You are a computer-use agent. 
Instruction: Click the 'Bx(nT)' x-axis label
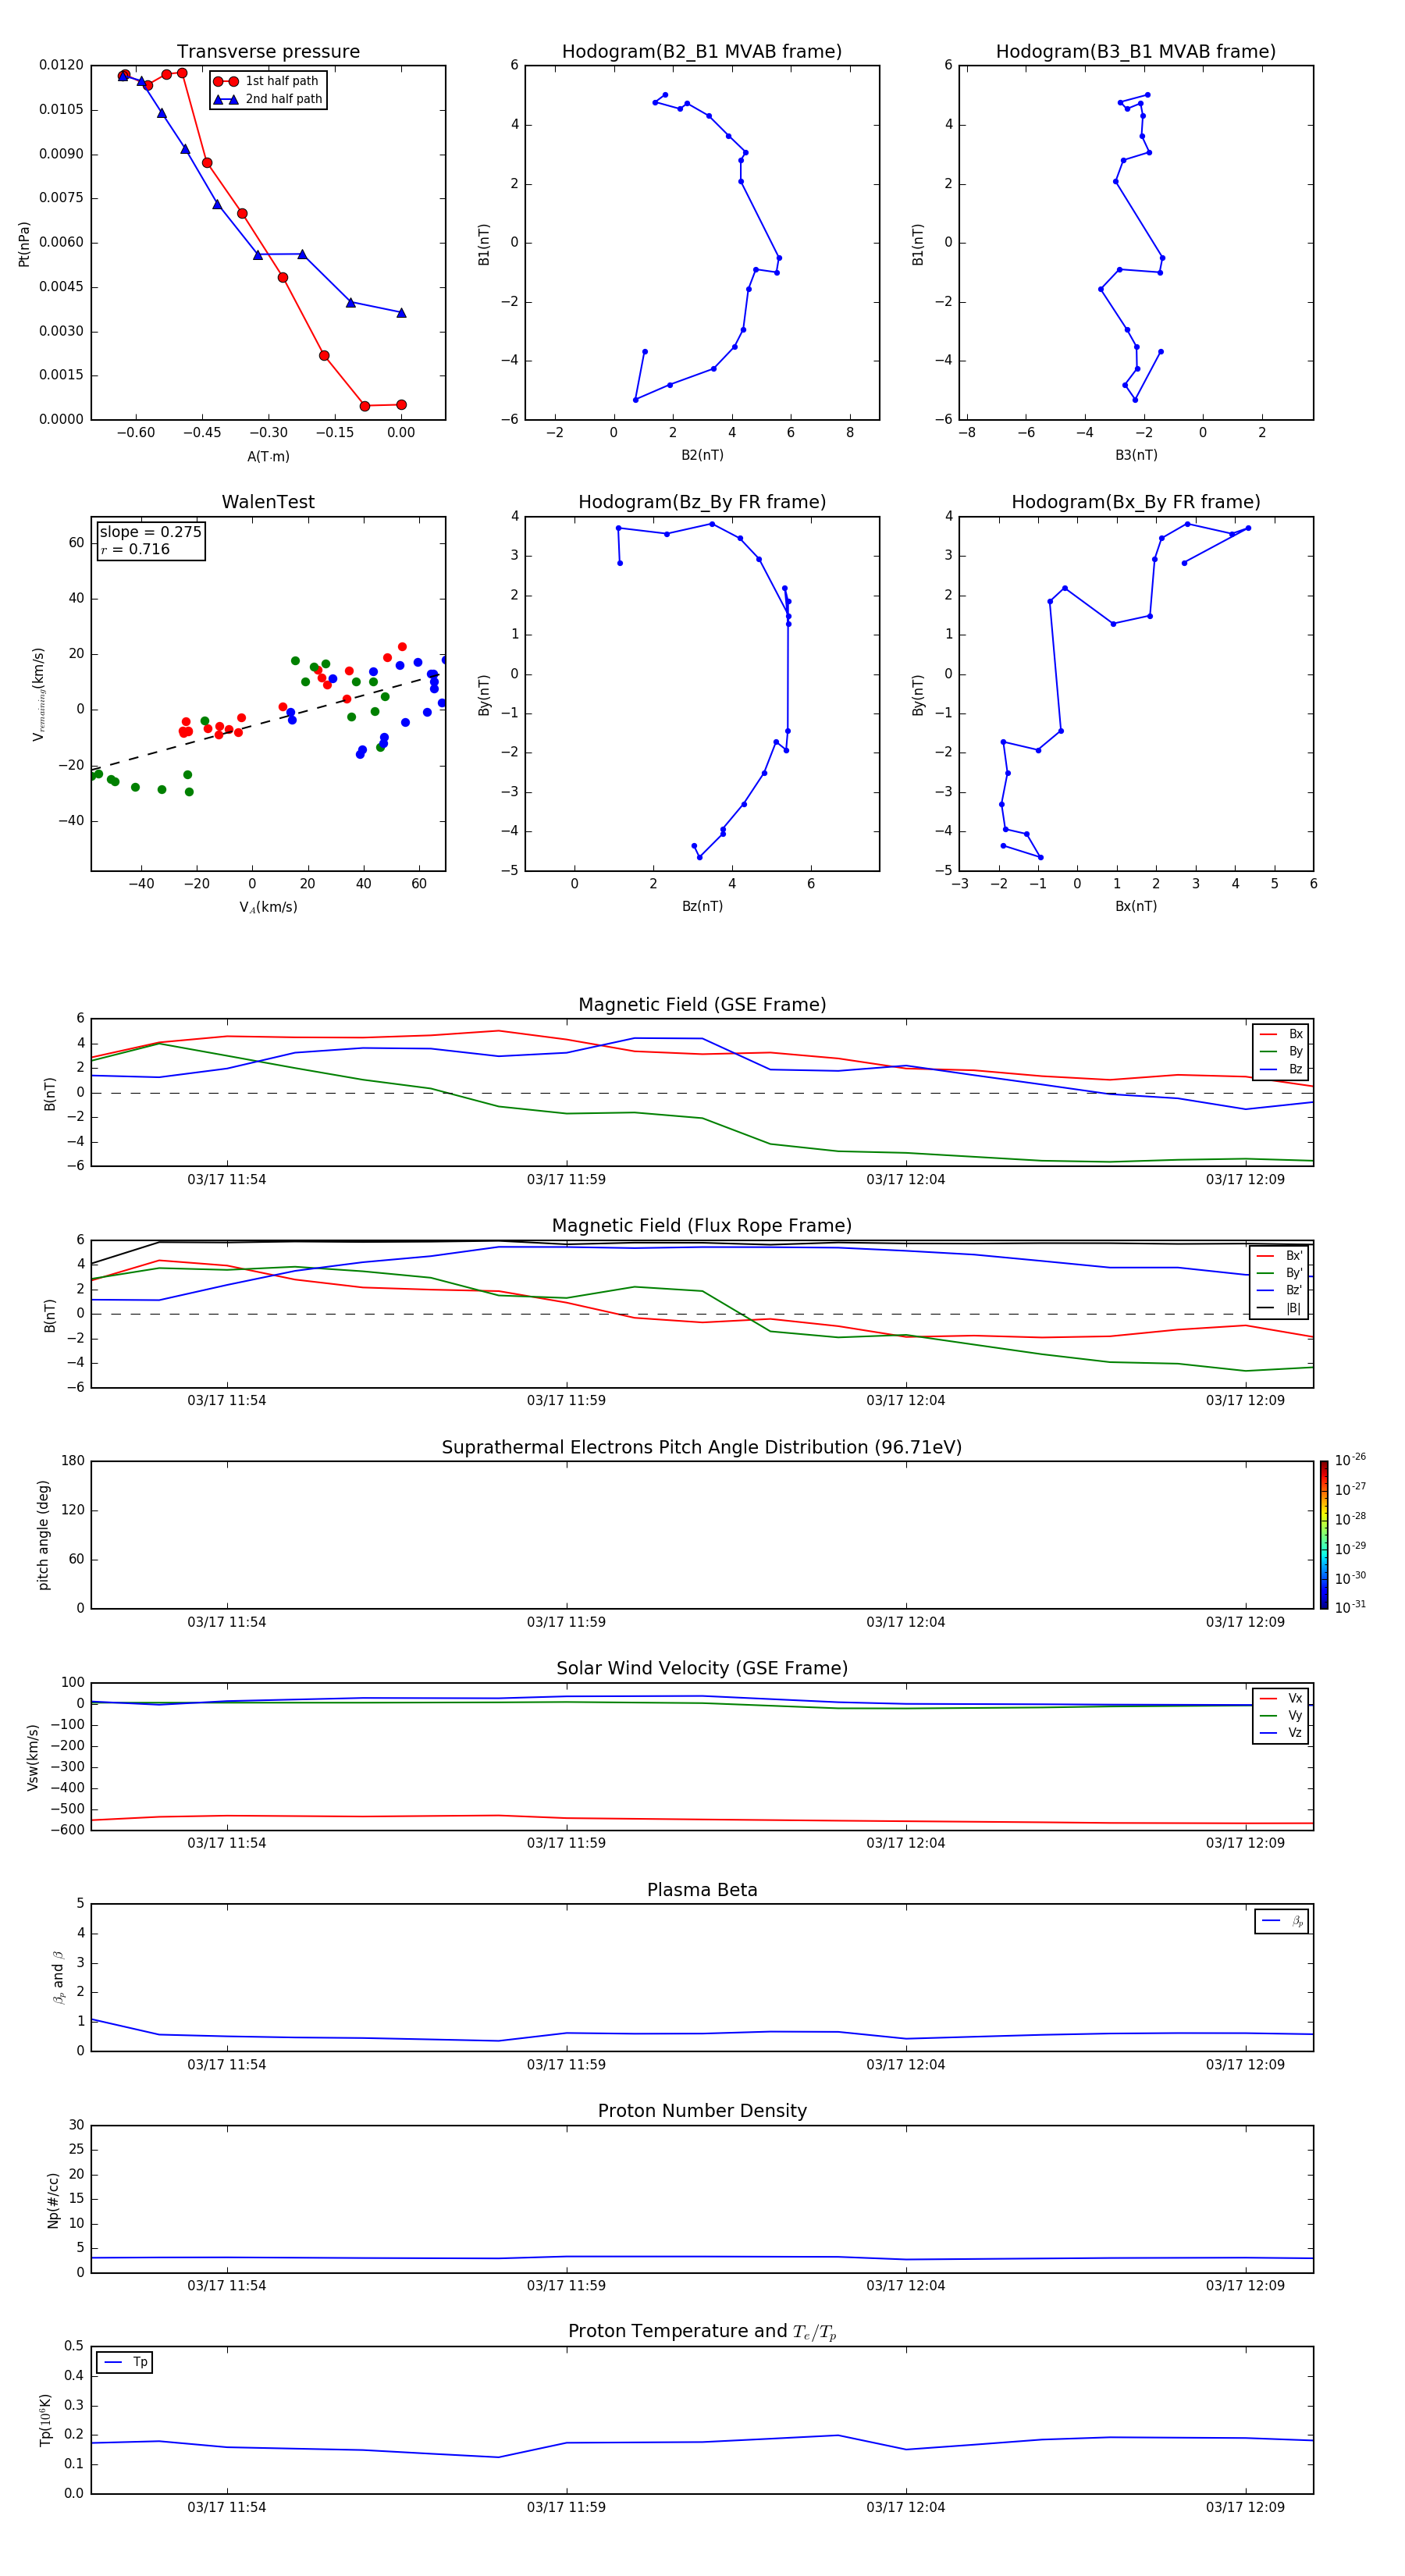click(x=1136, y=906)
